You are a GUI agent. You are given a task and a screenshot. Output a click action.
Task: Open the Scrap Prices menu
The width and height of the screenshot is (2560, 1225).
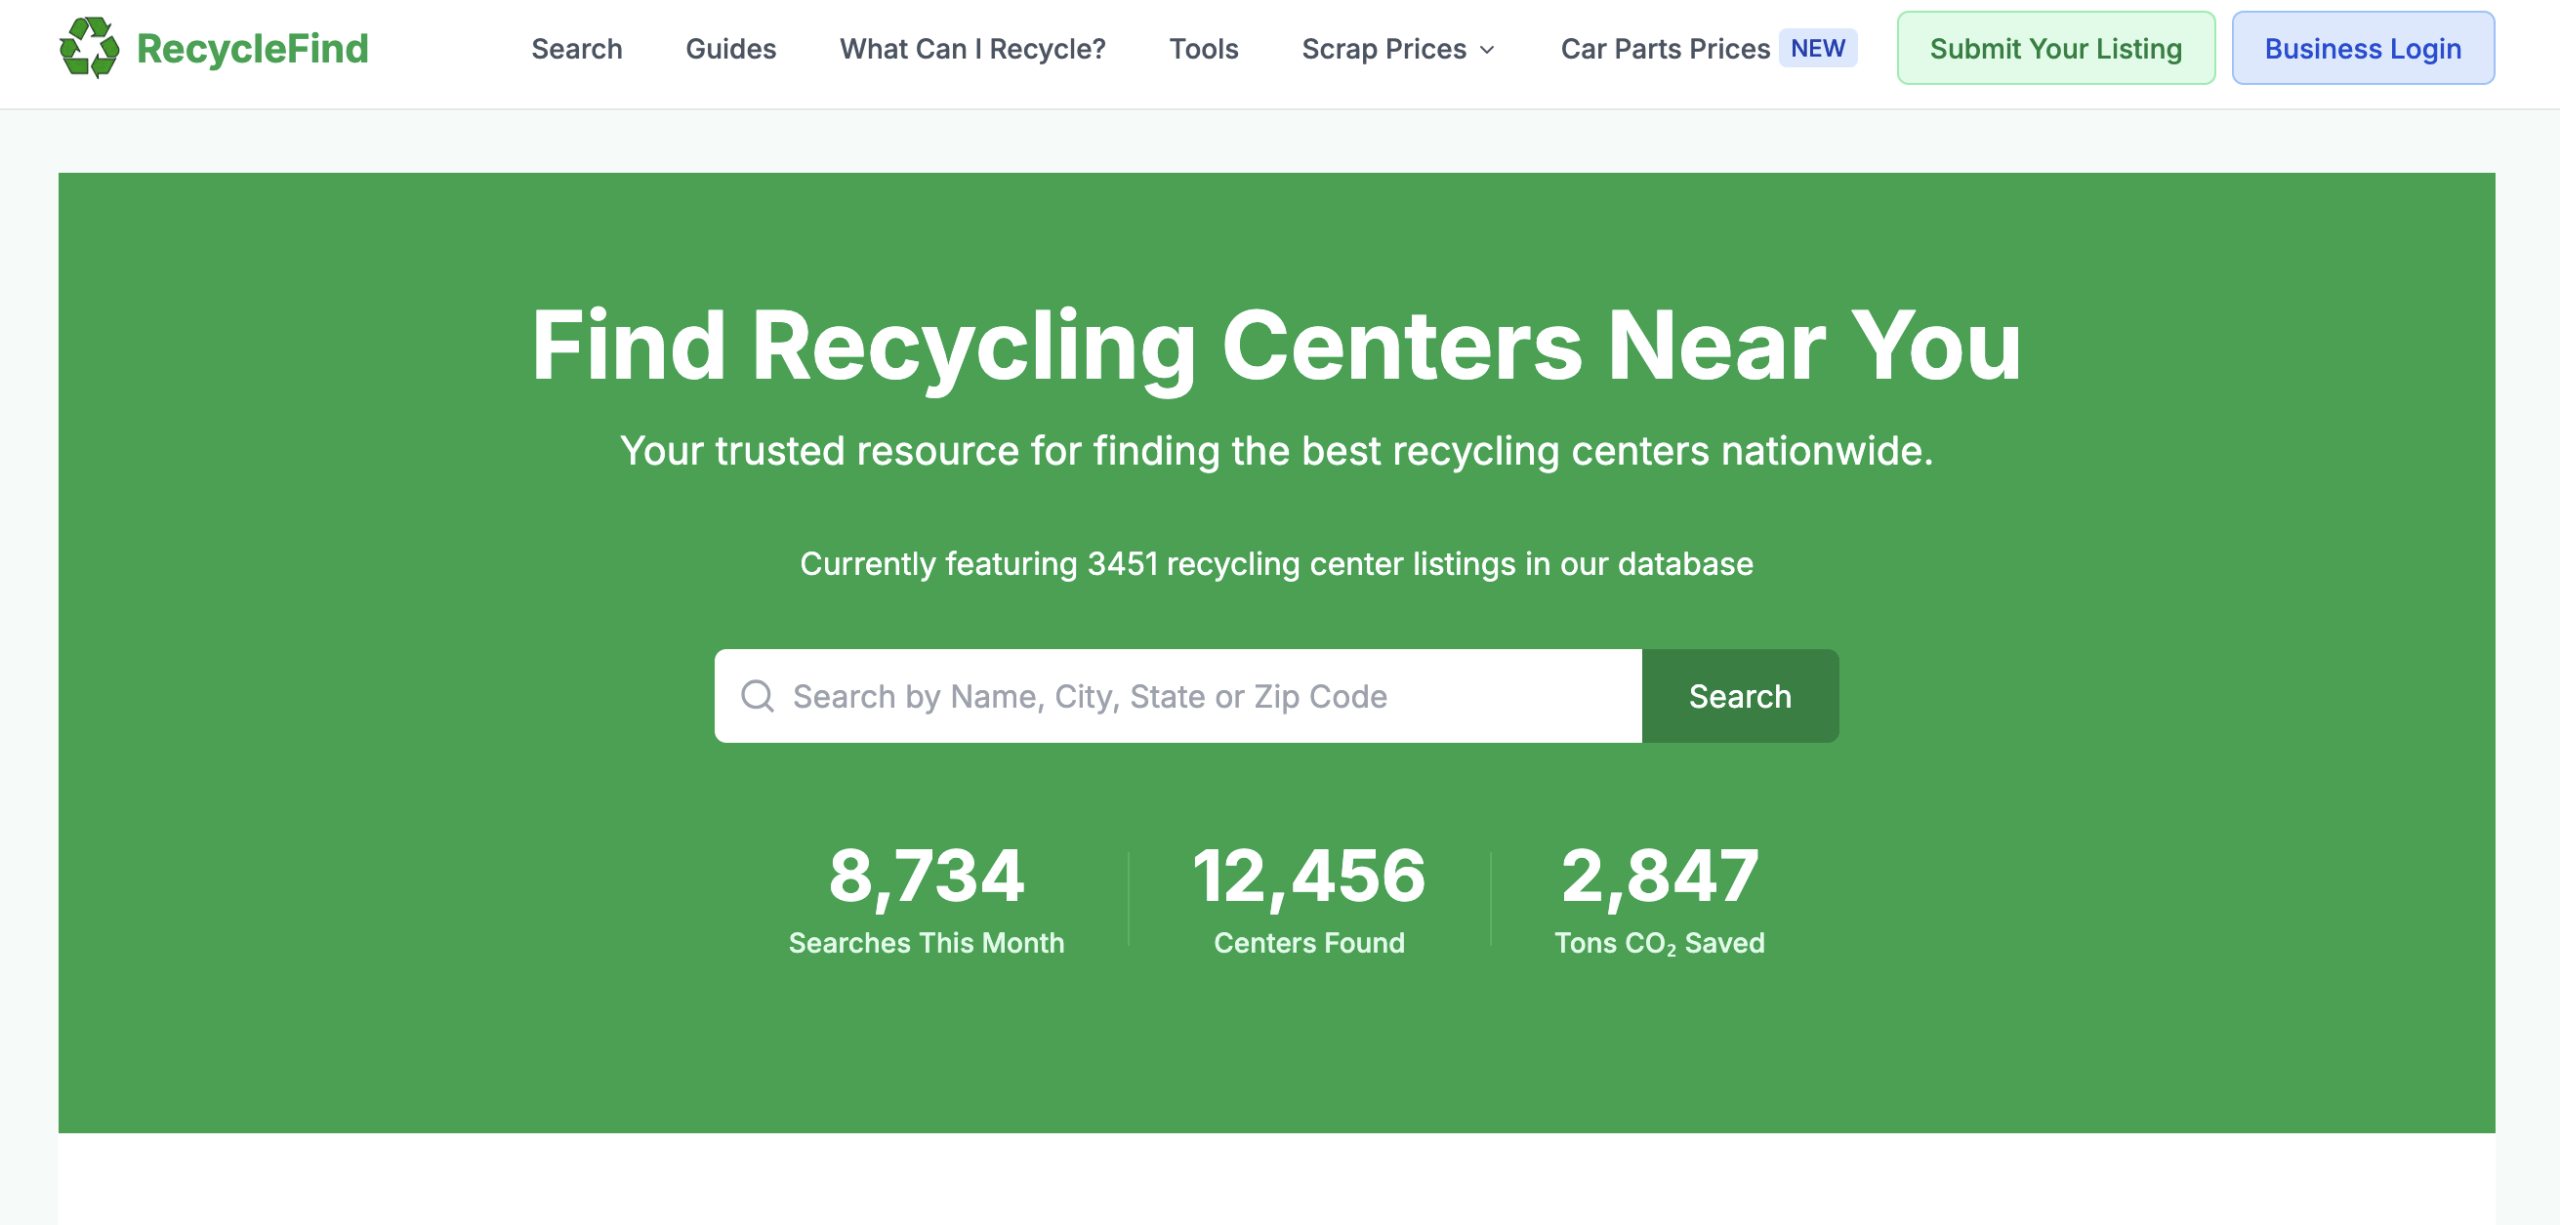pos(1383,49)
